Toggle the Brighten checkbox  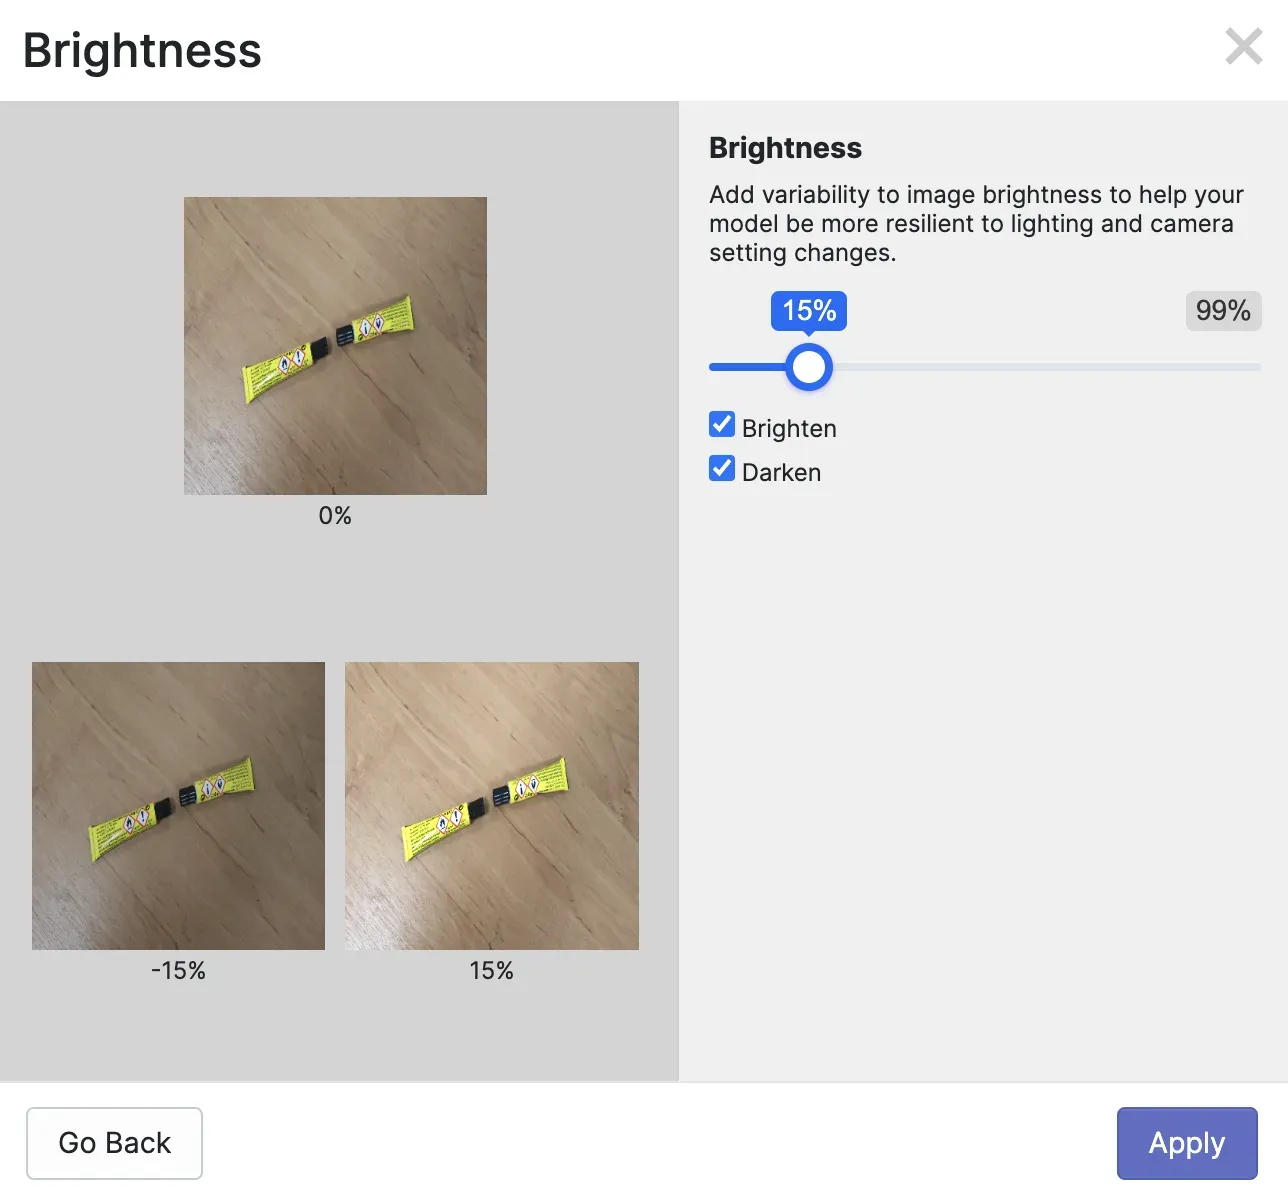point(722,425)
